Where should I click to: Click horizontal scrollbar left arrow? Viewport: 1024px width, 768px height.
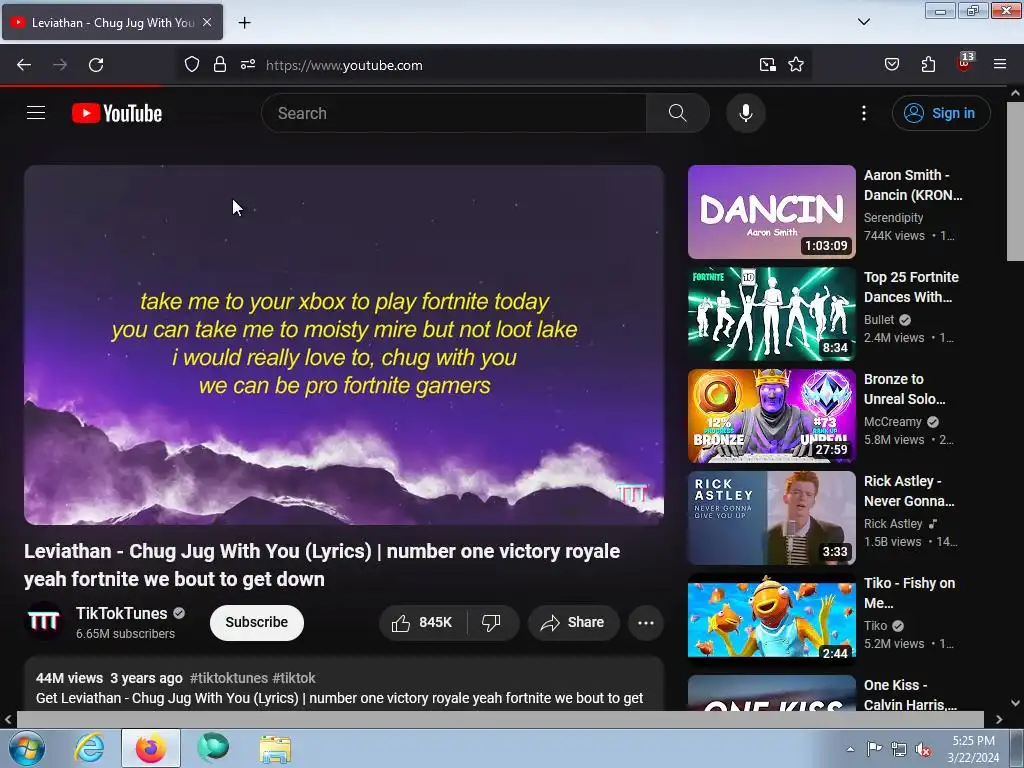[x=8, y=719]
